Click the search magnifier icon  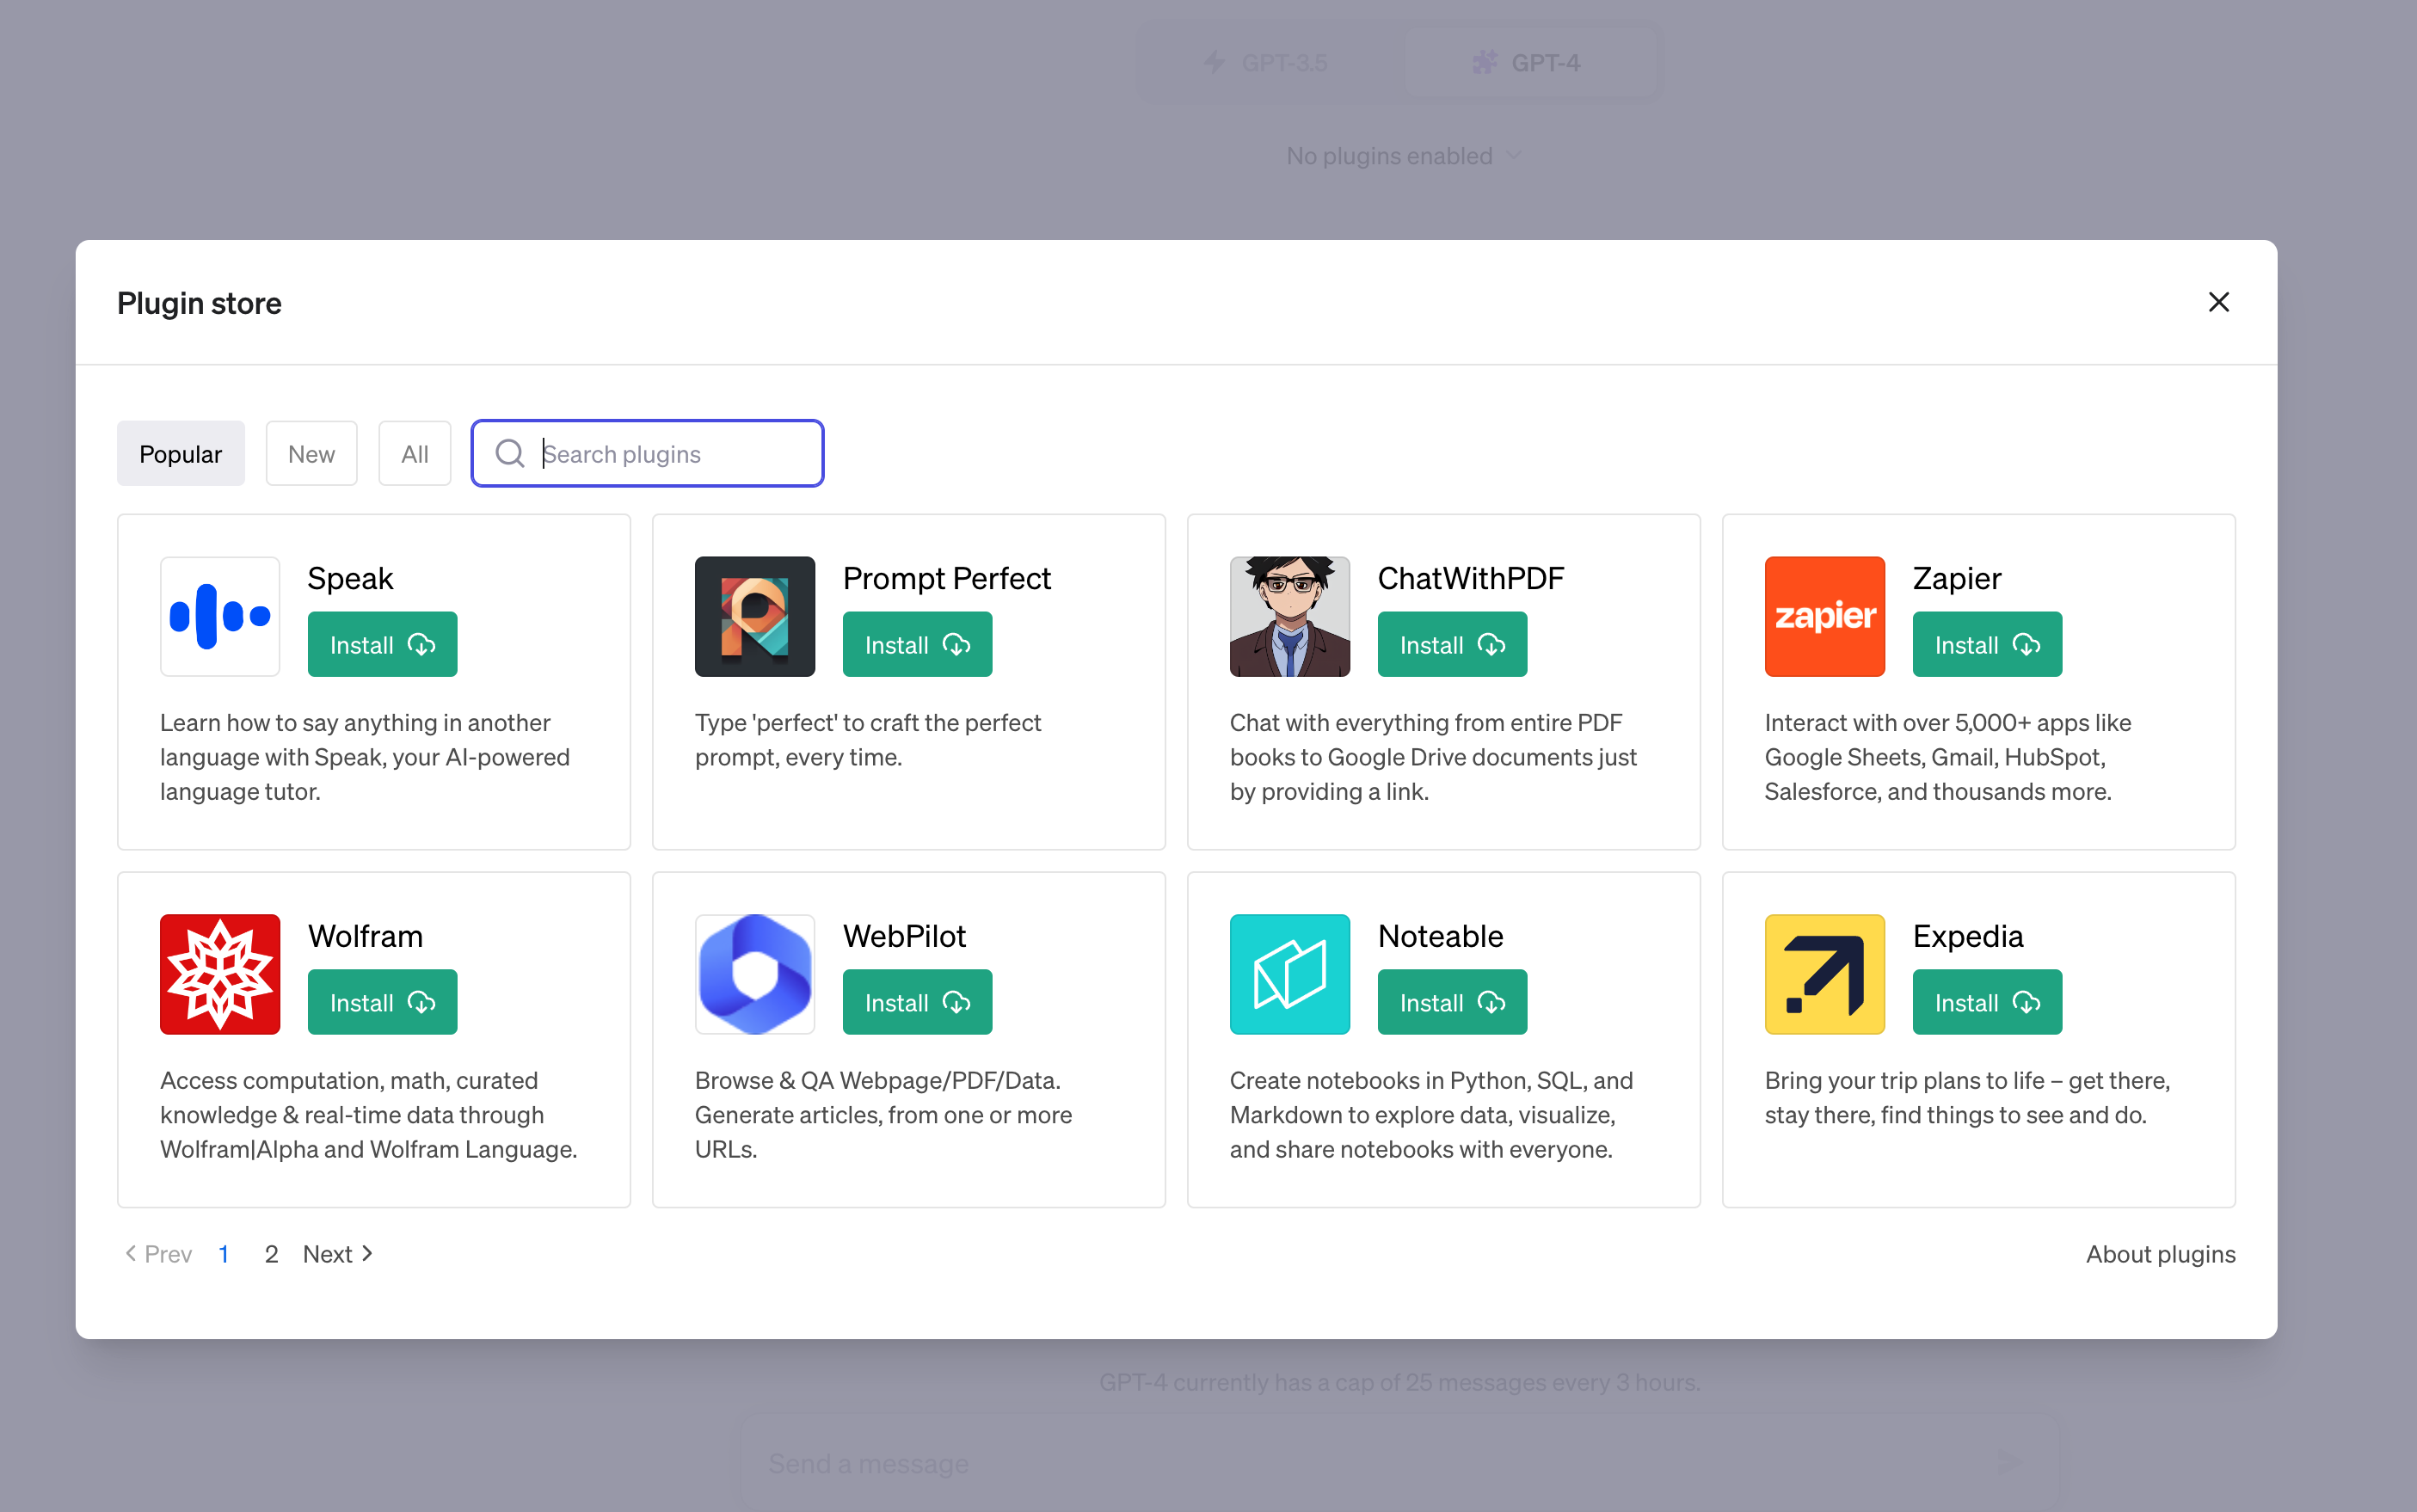510,454
